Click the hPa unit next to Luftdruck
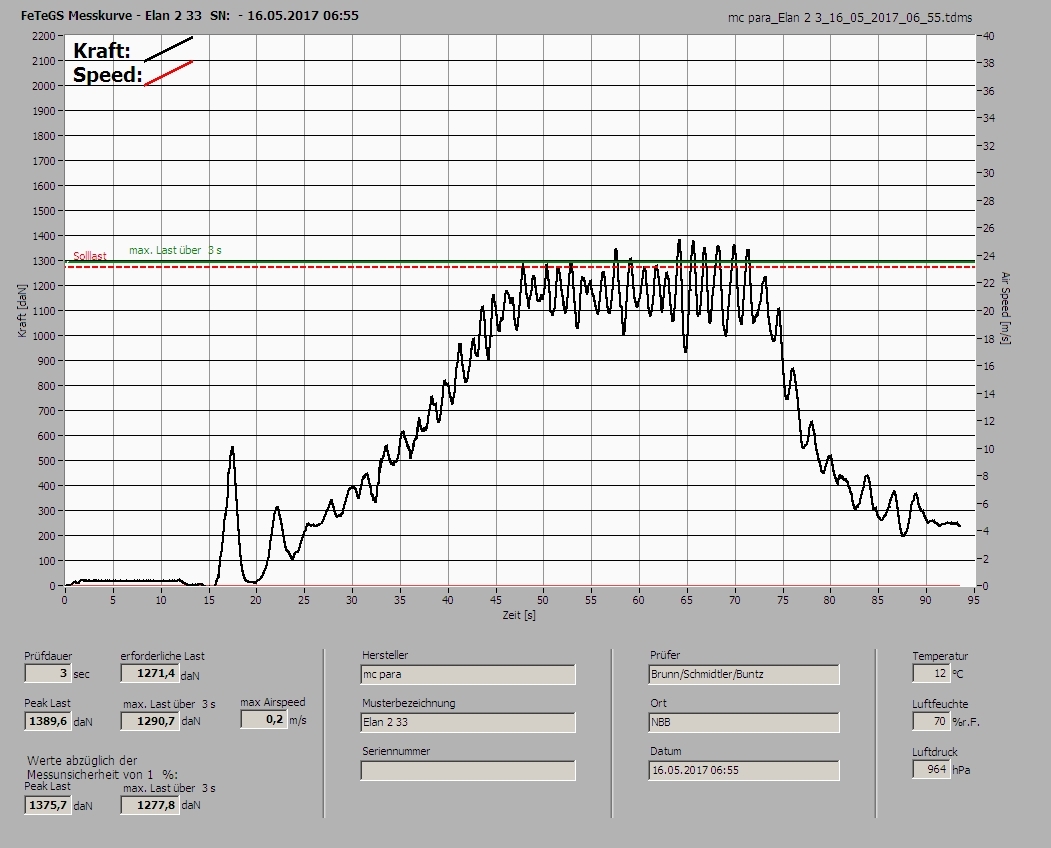 click(x=961, y=770)
